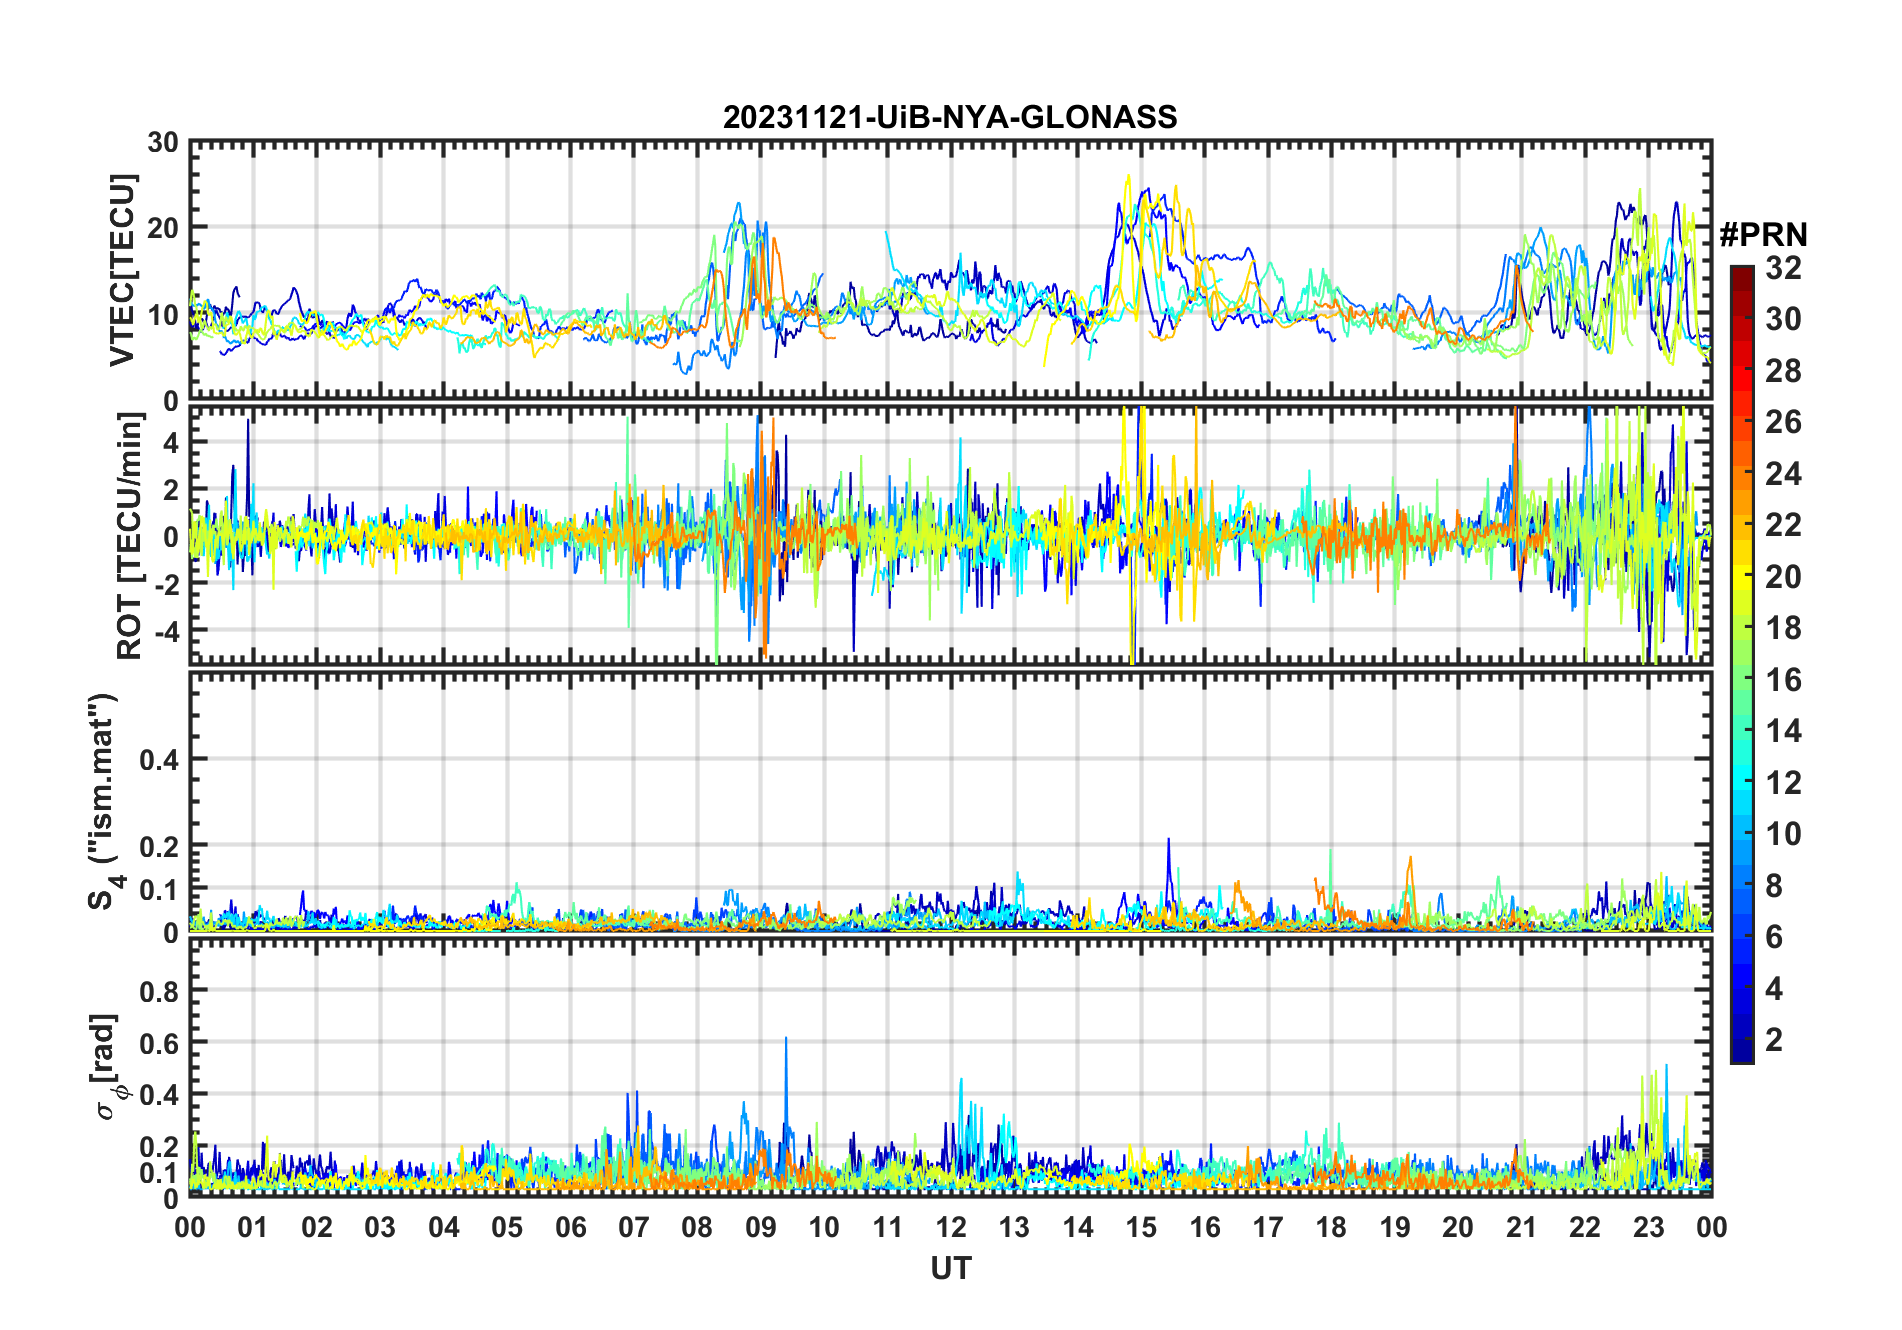Click x-axis tick label 18
This screenshot has height=1330, width=1902.
click(x=1331, y=1227)
